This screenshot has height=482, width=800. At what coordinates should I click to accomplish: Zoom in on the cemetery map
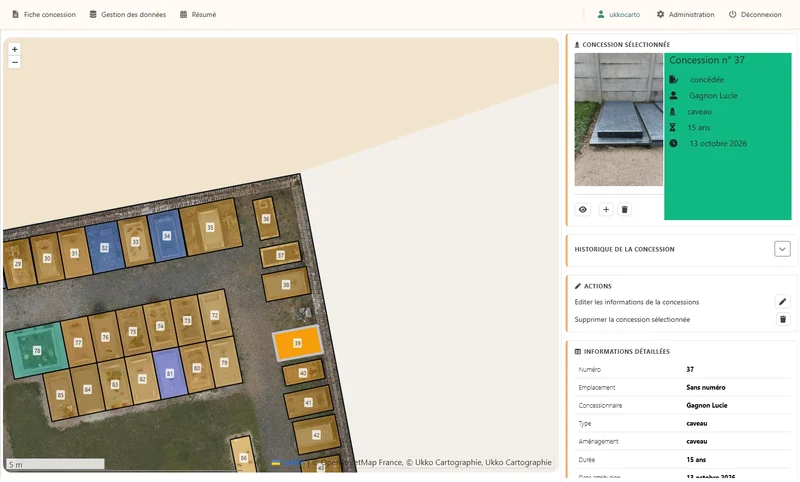click(x=14, y=49)
